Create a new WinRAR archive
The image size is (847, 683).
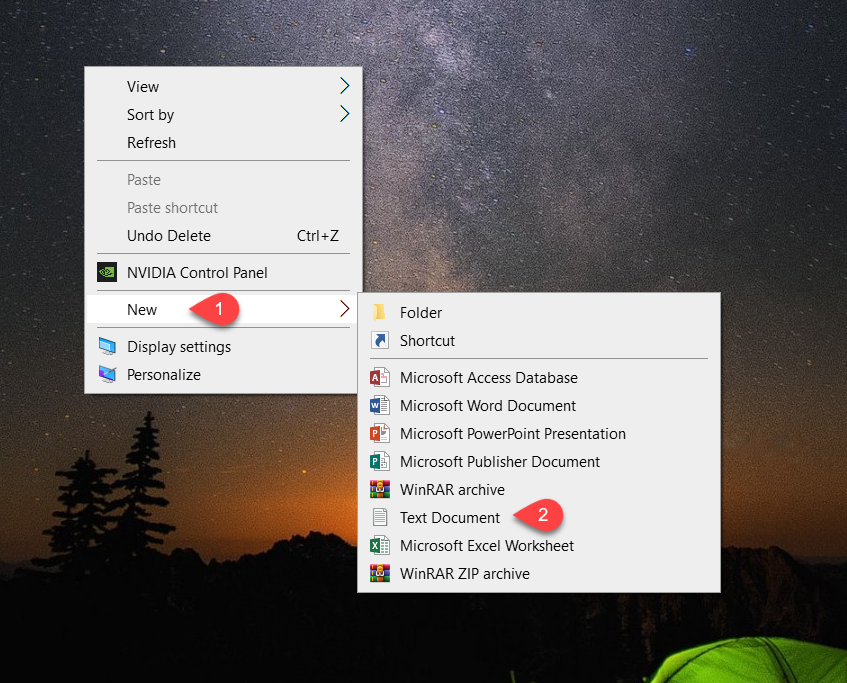(539, 490)
